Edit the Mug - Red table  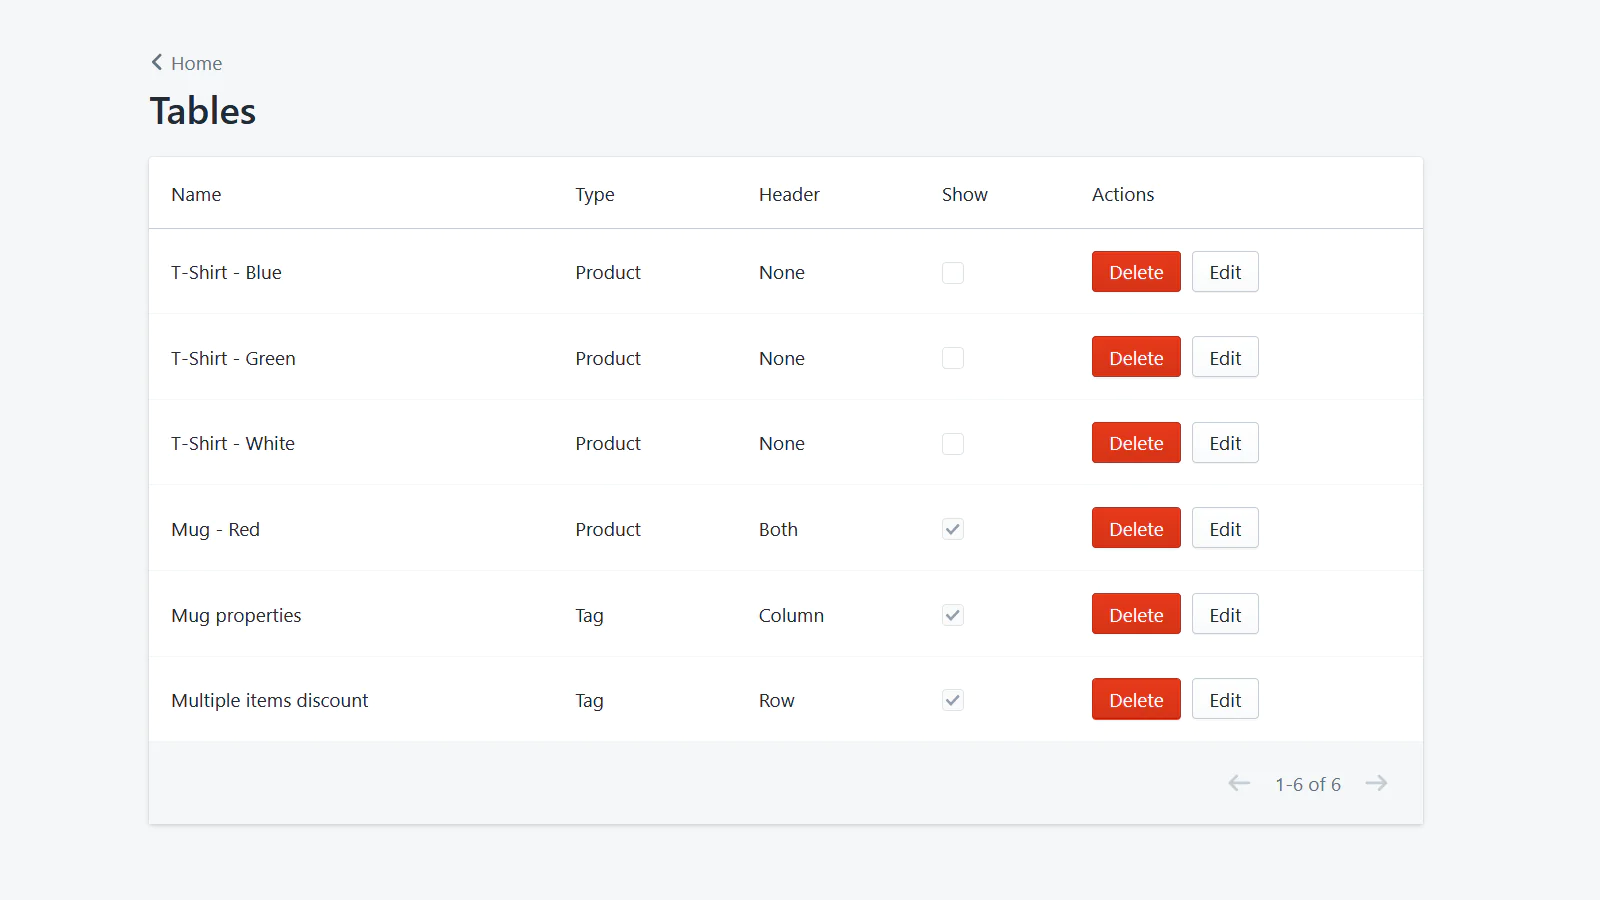click(x=1225, y=528)
